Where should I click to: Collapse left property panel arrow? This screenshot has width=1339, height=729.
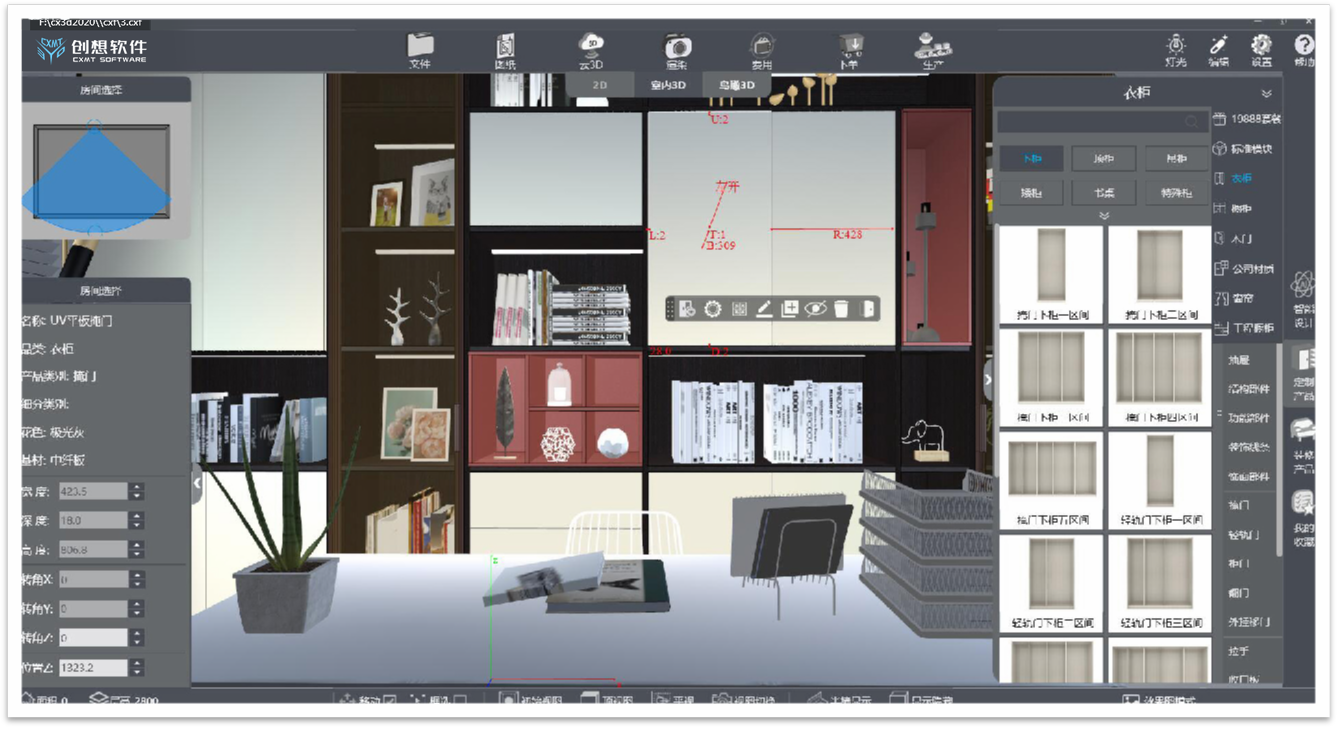197,483
